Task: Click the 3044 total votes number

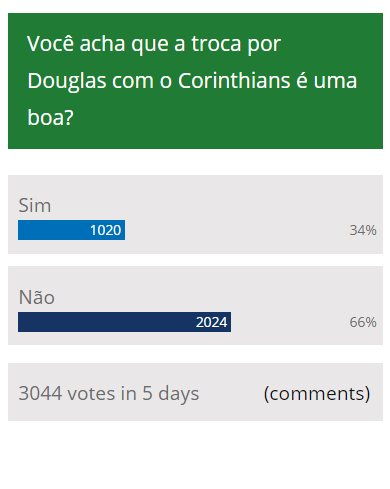Action: coord(40,393)
